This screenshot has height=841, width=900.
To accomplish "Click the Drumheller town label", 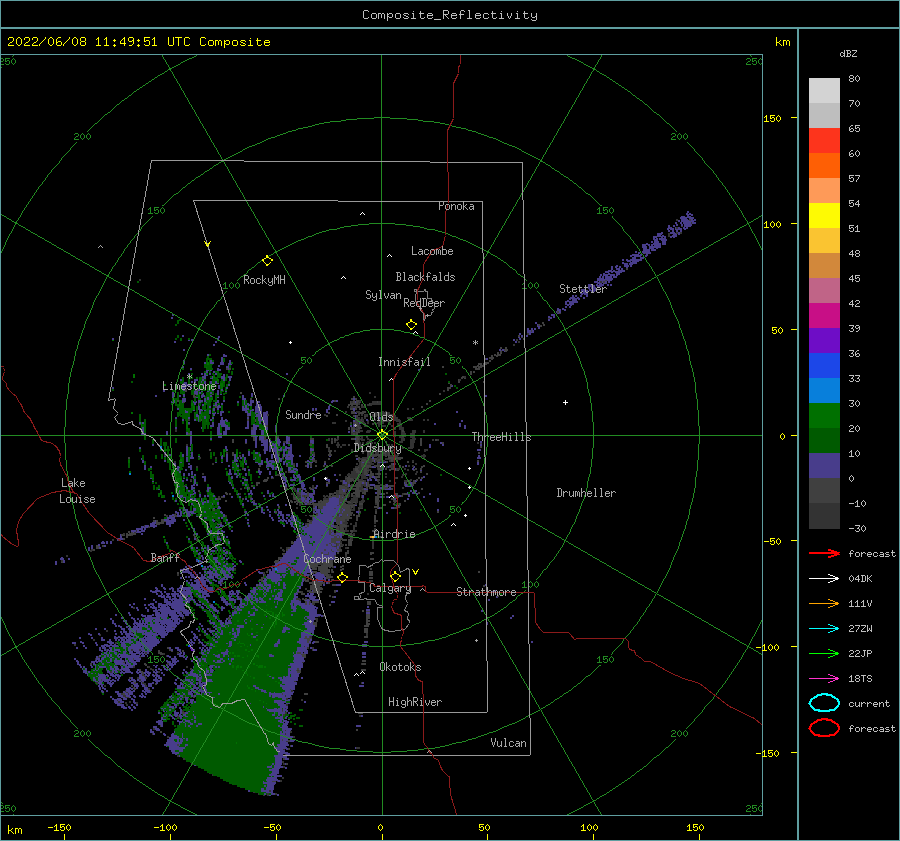I will pyautogui.click(x=586, y=493).
